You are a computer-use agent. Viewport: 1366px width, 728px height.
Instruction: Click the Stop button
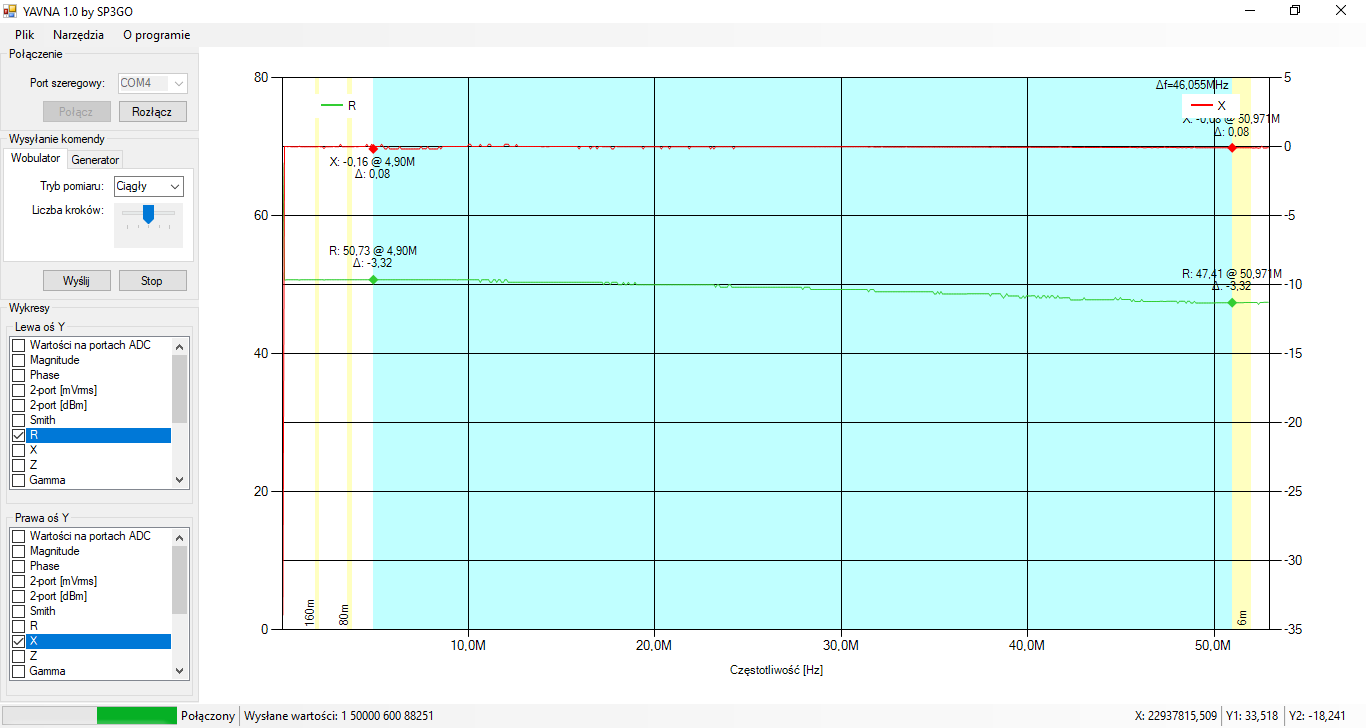152,281
